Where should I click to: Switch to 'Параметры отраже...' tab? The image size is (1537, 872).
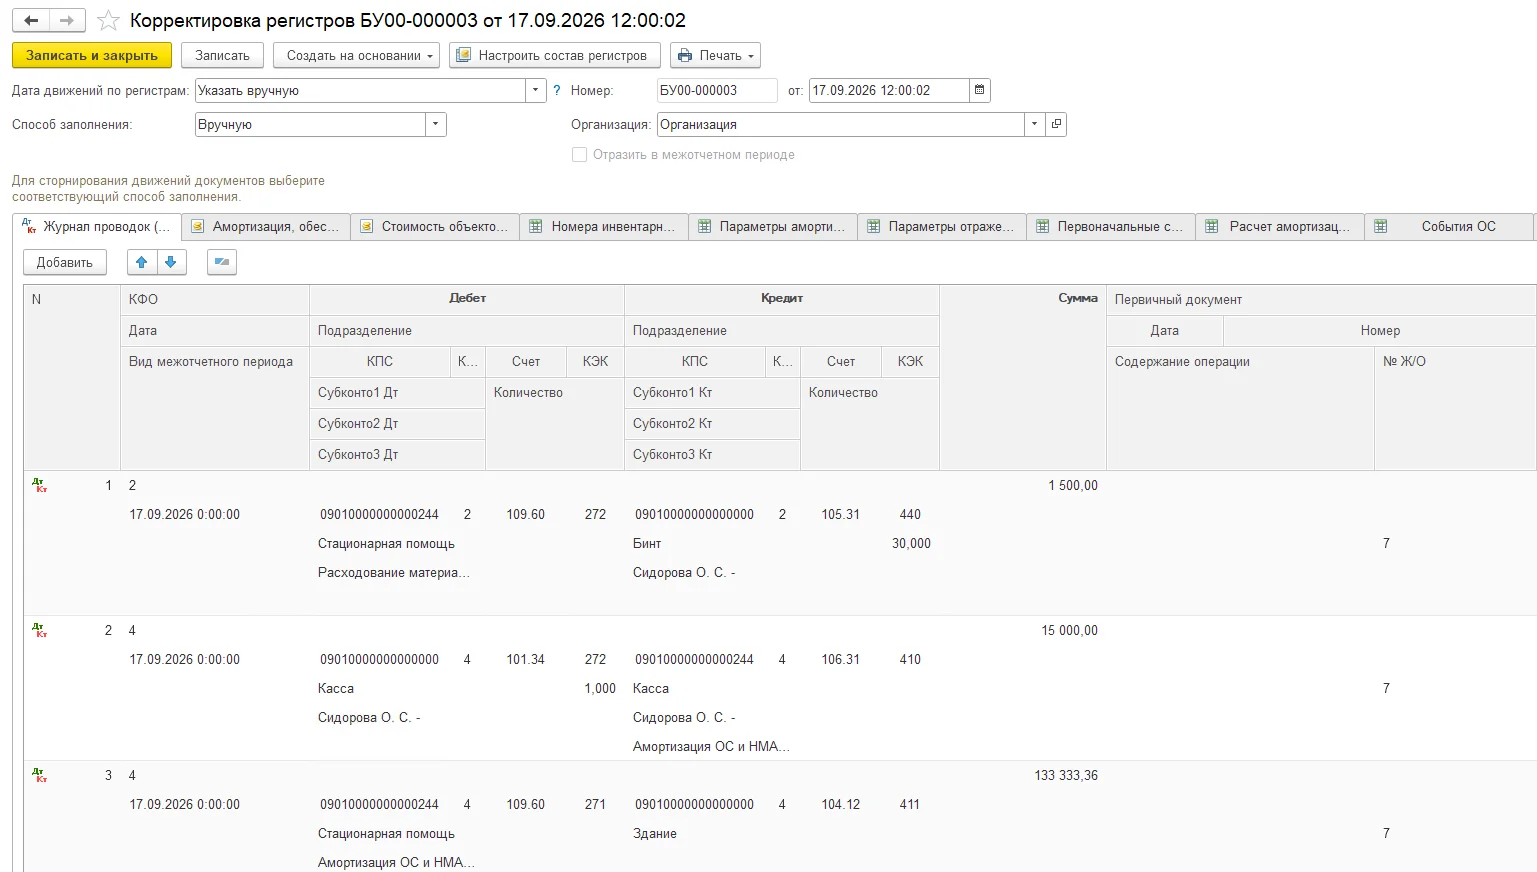942,227
